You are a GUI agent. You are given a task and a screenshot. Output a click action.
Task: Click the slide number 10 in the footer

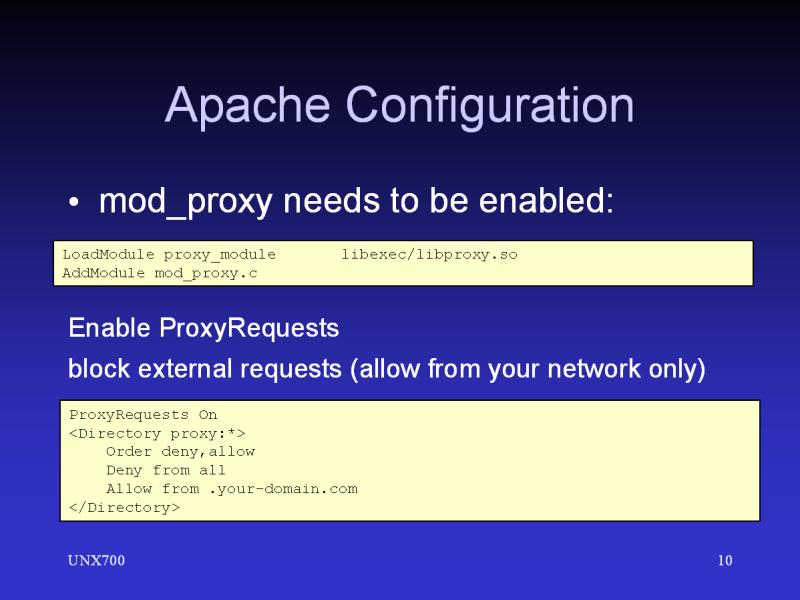724,561
